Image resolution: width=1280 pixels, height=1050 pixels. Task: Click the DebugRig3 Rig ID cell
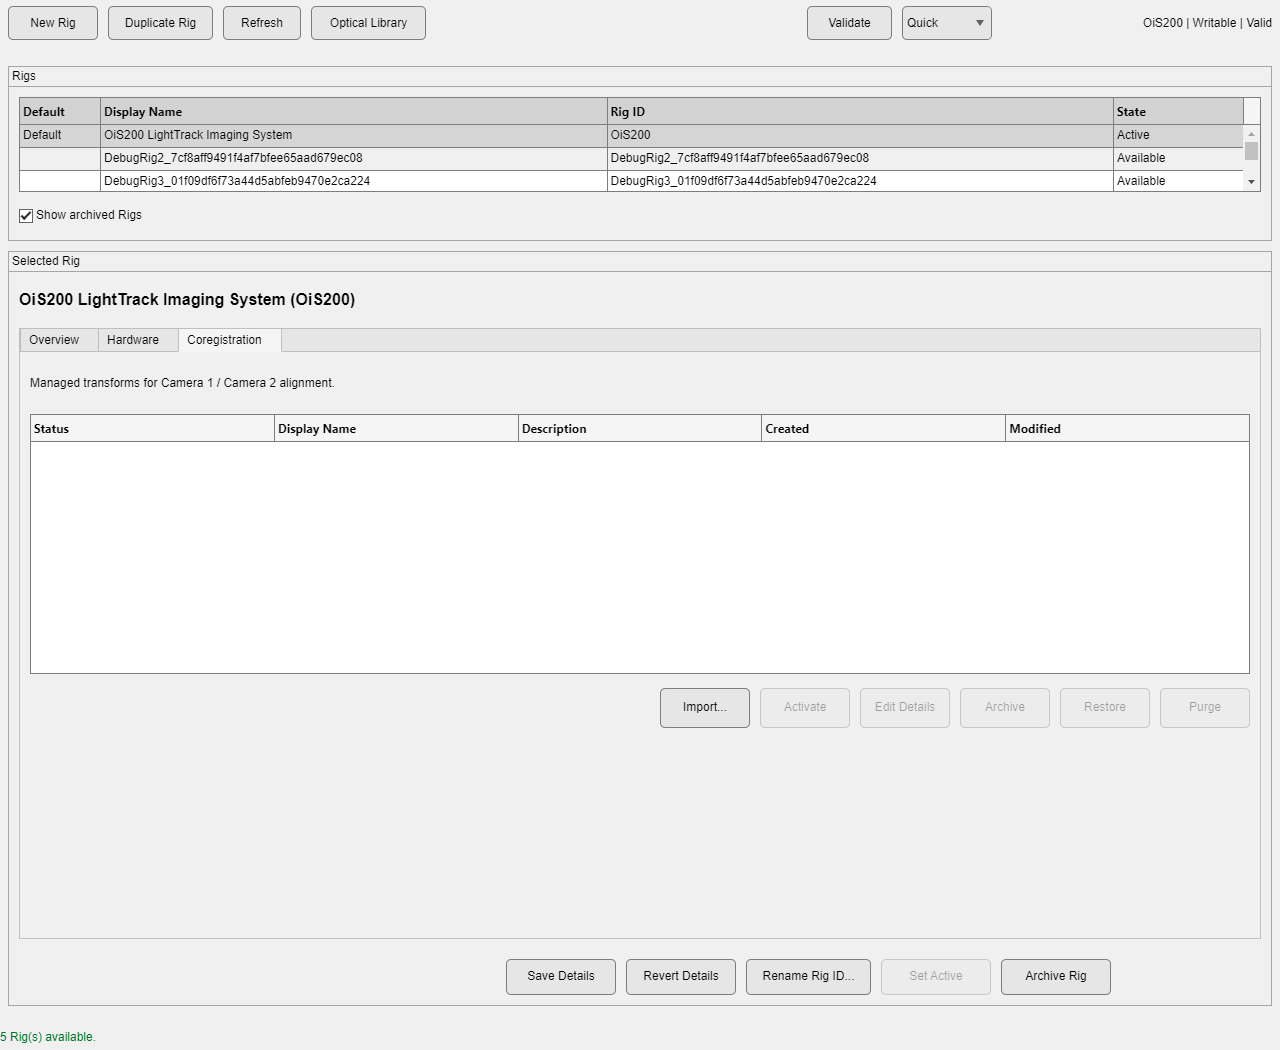pyautogui.click(x=860, y=181)
